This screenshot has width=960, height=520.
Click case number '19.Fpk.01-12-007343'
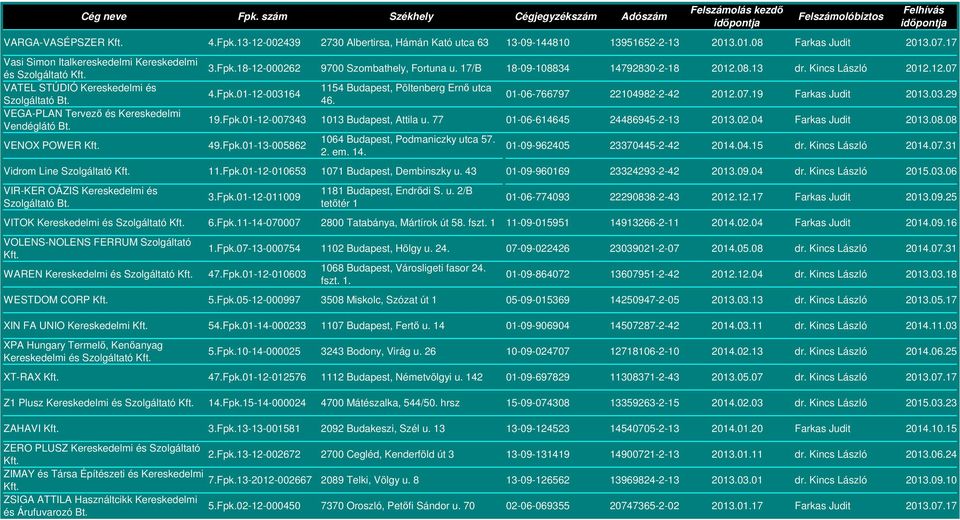(x=257, y=120)
